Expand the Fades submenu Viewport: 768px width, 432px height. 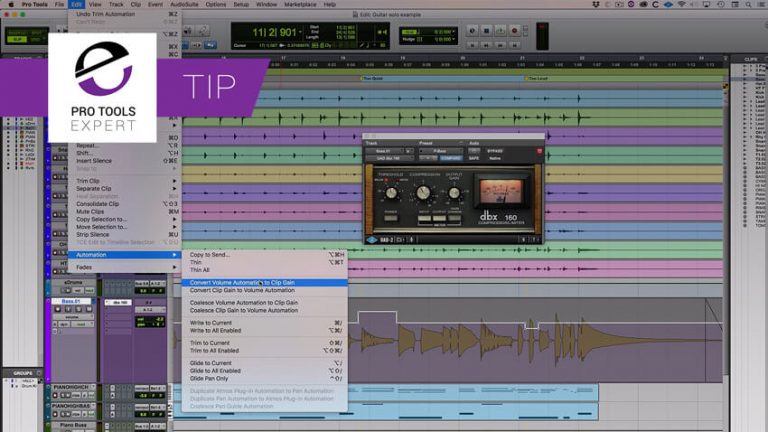[125, 267]
